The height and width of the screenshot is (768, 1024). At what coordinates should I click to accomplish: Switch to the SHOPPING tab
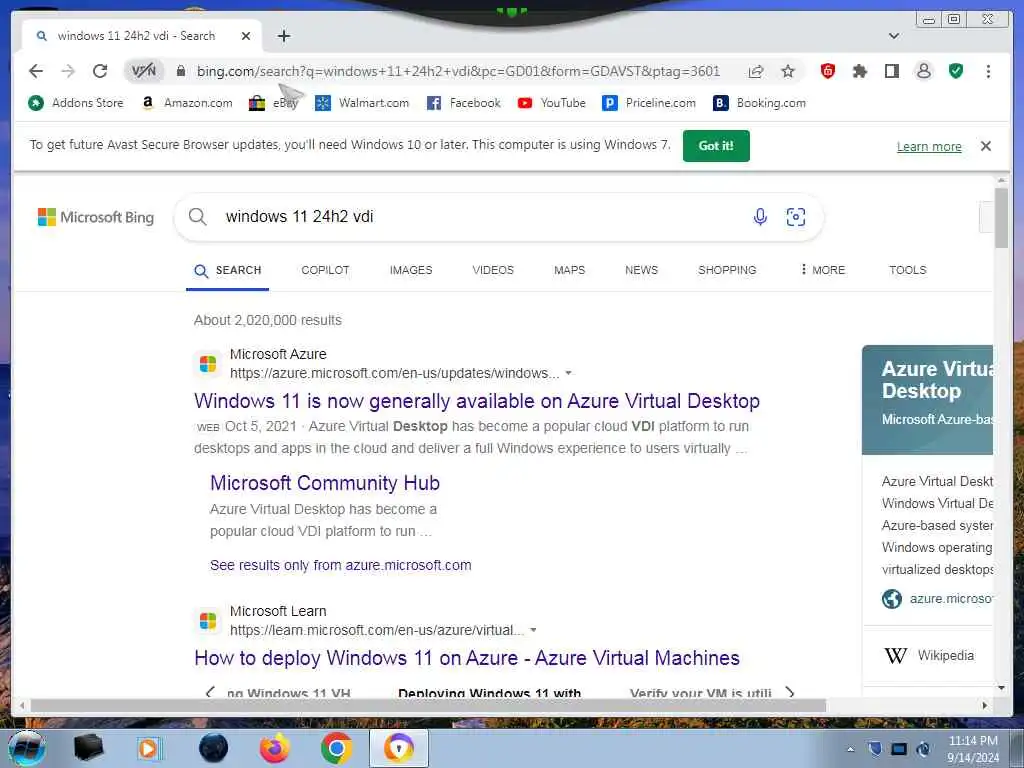(727, 270)
